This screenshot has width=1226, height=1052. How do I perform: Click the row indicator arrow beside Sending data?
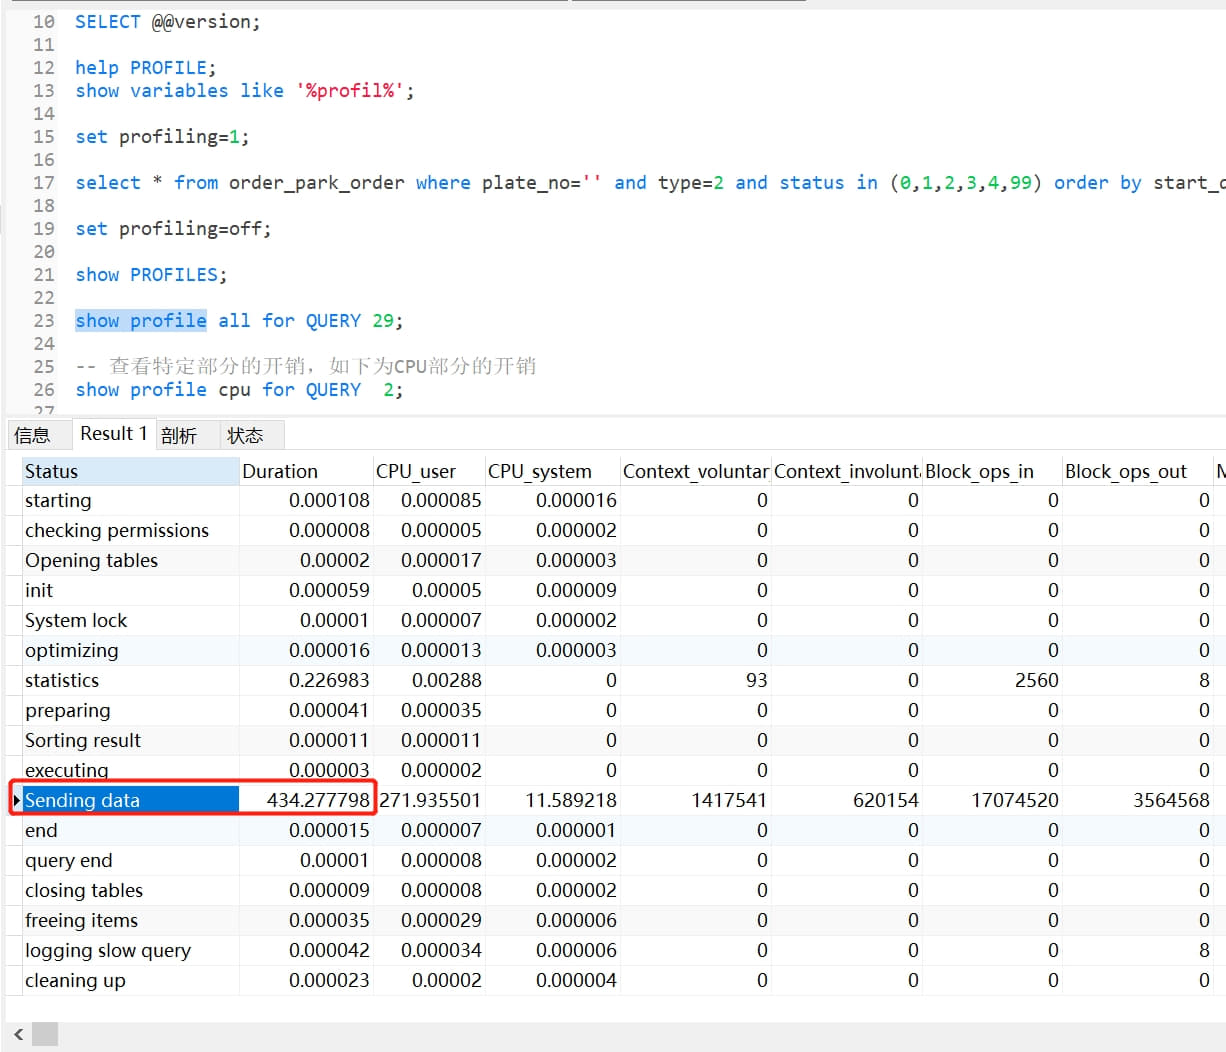(17, 801)
